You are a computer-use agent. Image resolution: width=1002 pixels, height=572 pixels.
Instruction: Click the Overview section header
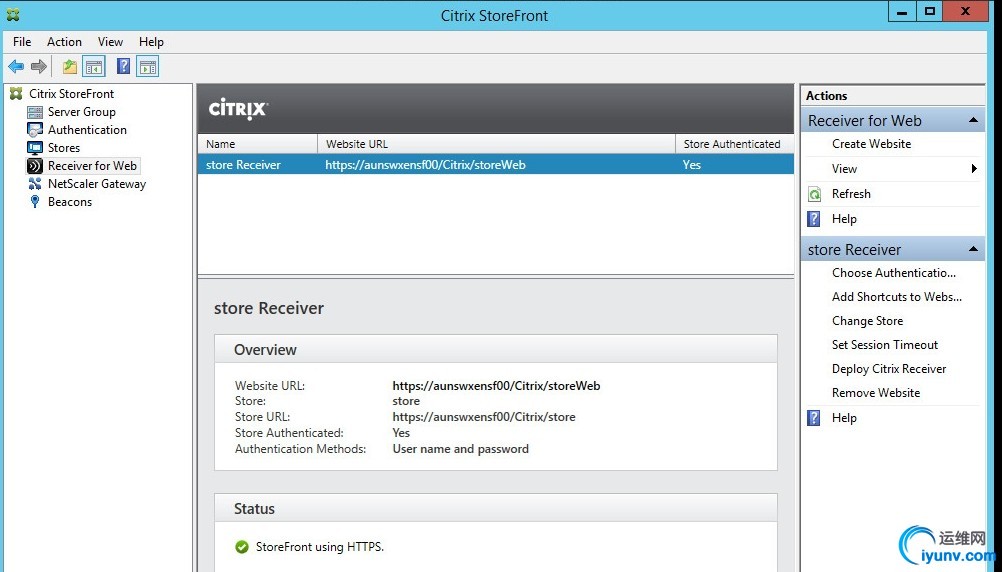pyautogui.click(x=496, y=350)
